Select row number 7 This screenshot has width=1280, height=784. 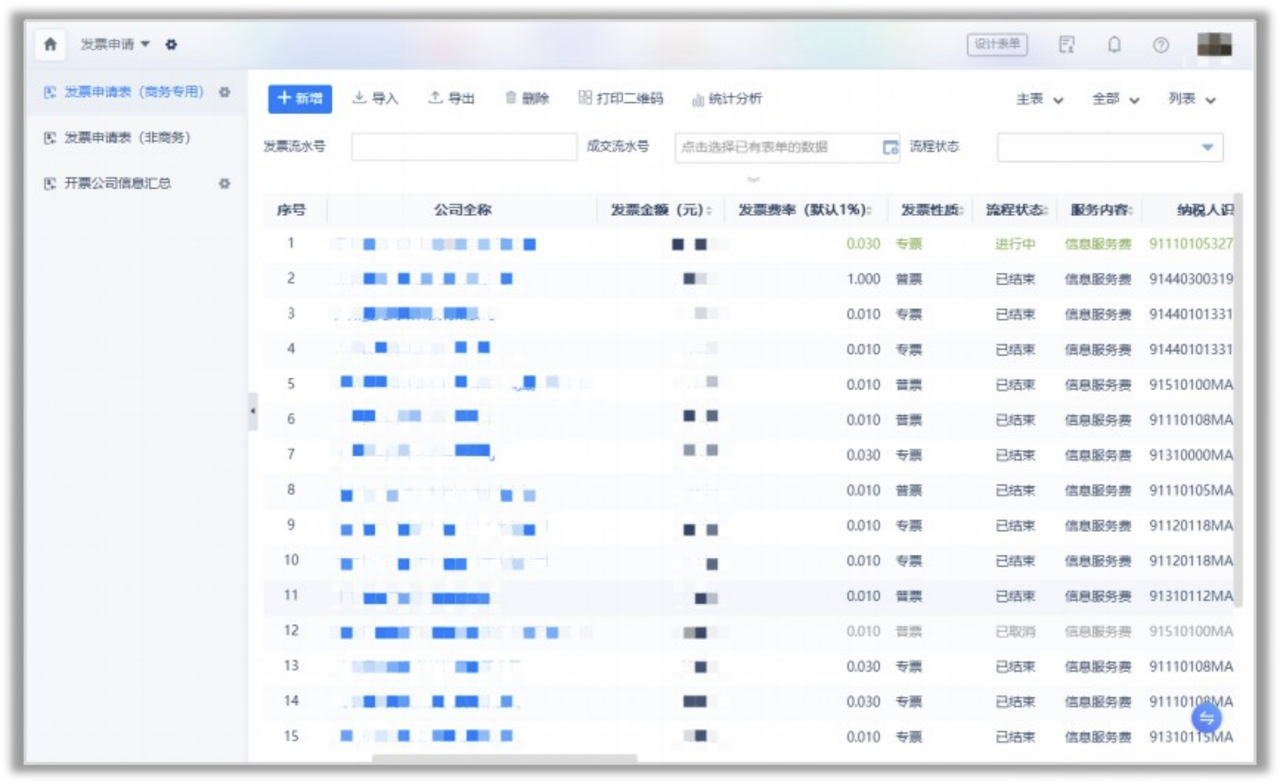pyautogui.click(x=291, y=455)
